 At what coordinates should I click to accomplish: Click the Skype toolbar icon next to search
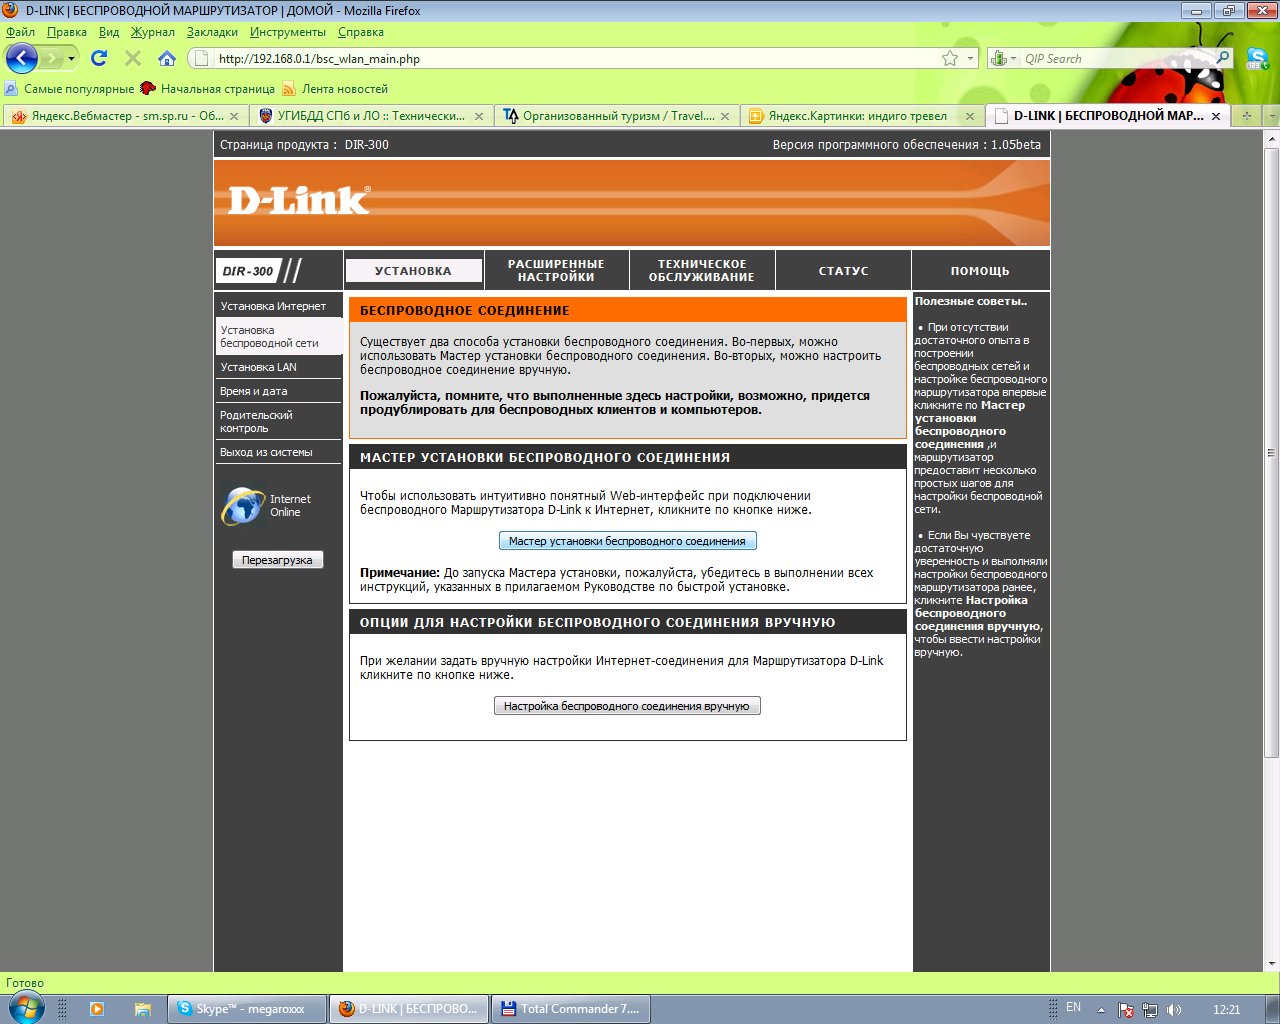coord(1256,58)
